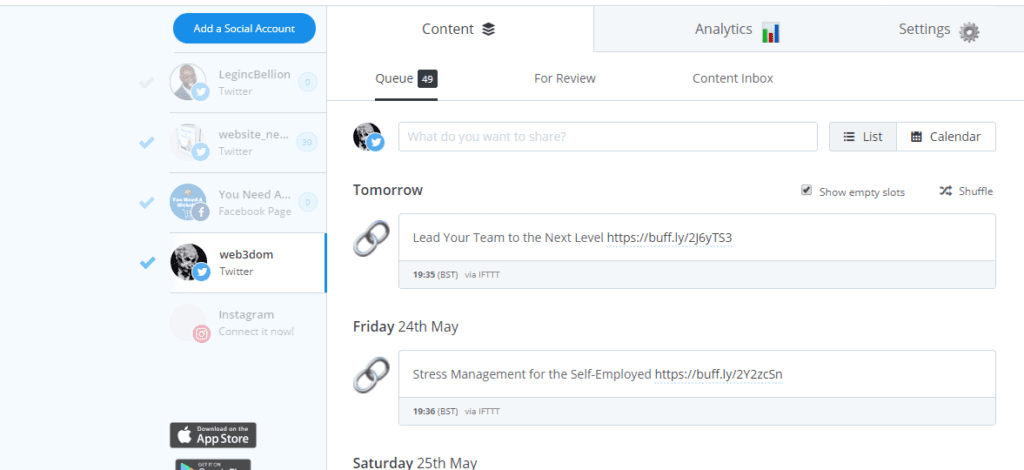Open the buff.ly/2J6yTS3 link

point(669,238)
